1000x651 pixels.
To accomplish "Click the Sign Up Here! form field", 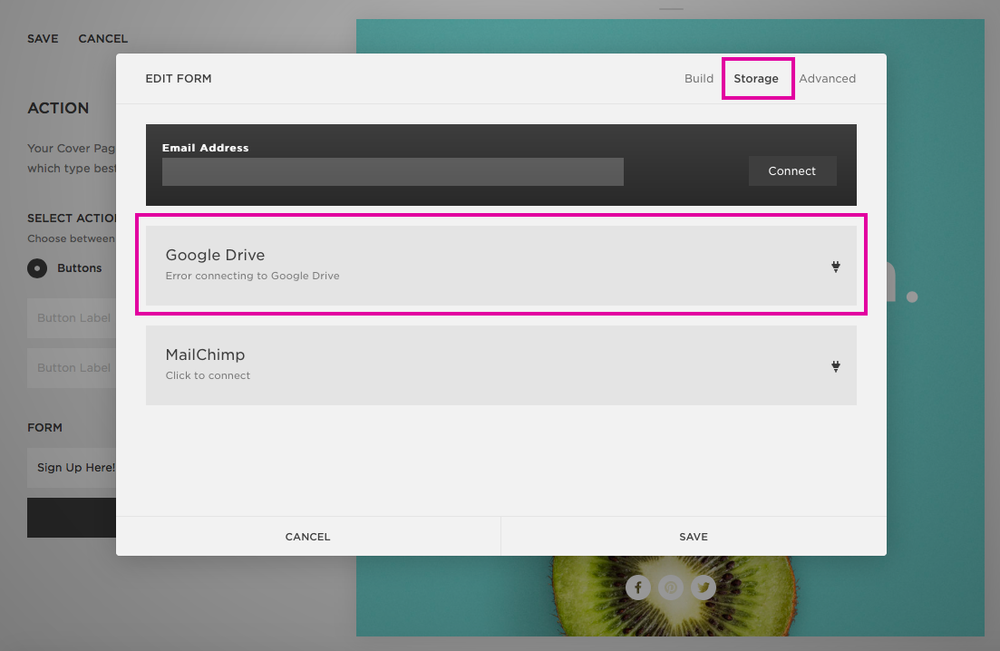I will click(75, 467).
